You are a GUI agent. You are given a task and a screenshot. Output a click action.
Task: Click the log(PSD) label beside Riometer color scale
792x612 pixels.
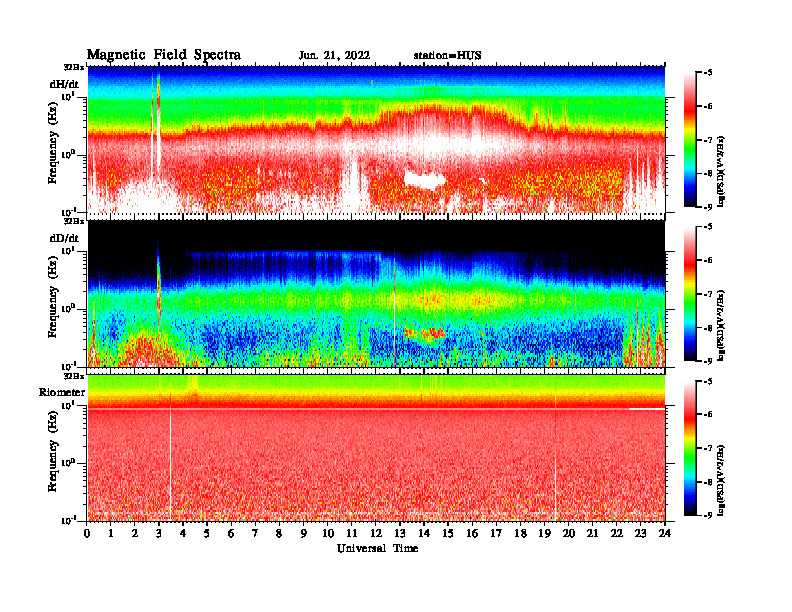[721, 479]
